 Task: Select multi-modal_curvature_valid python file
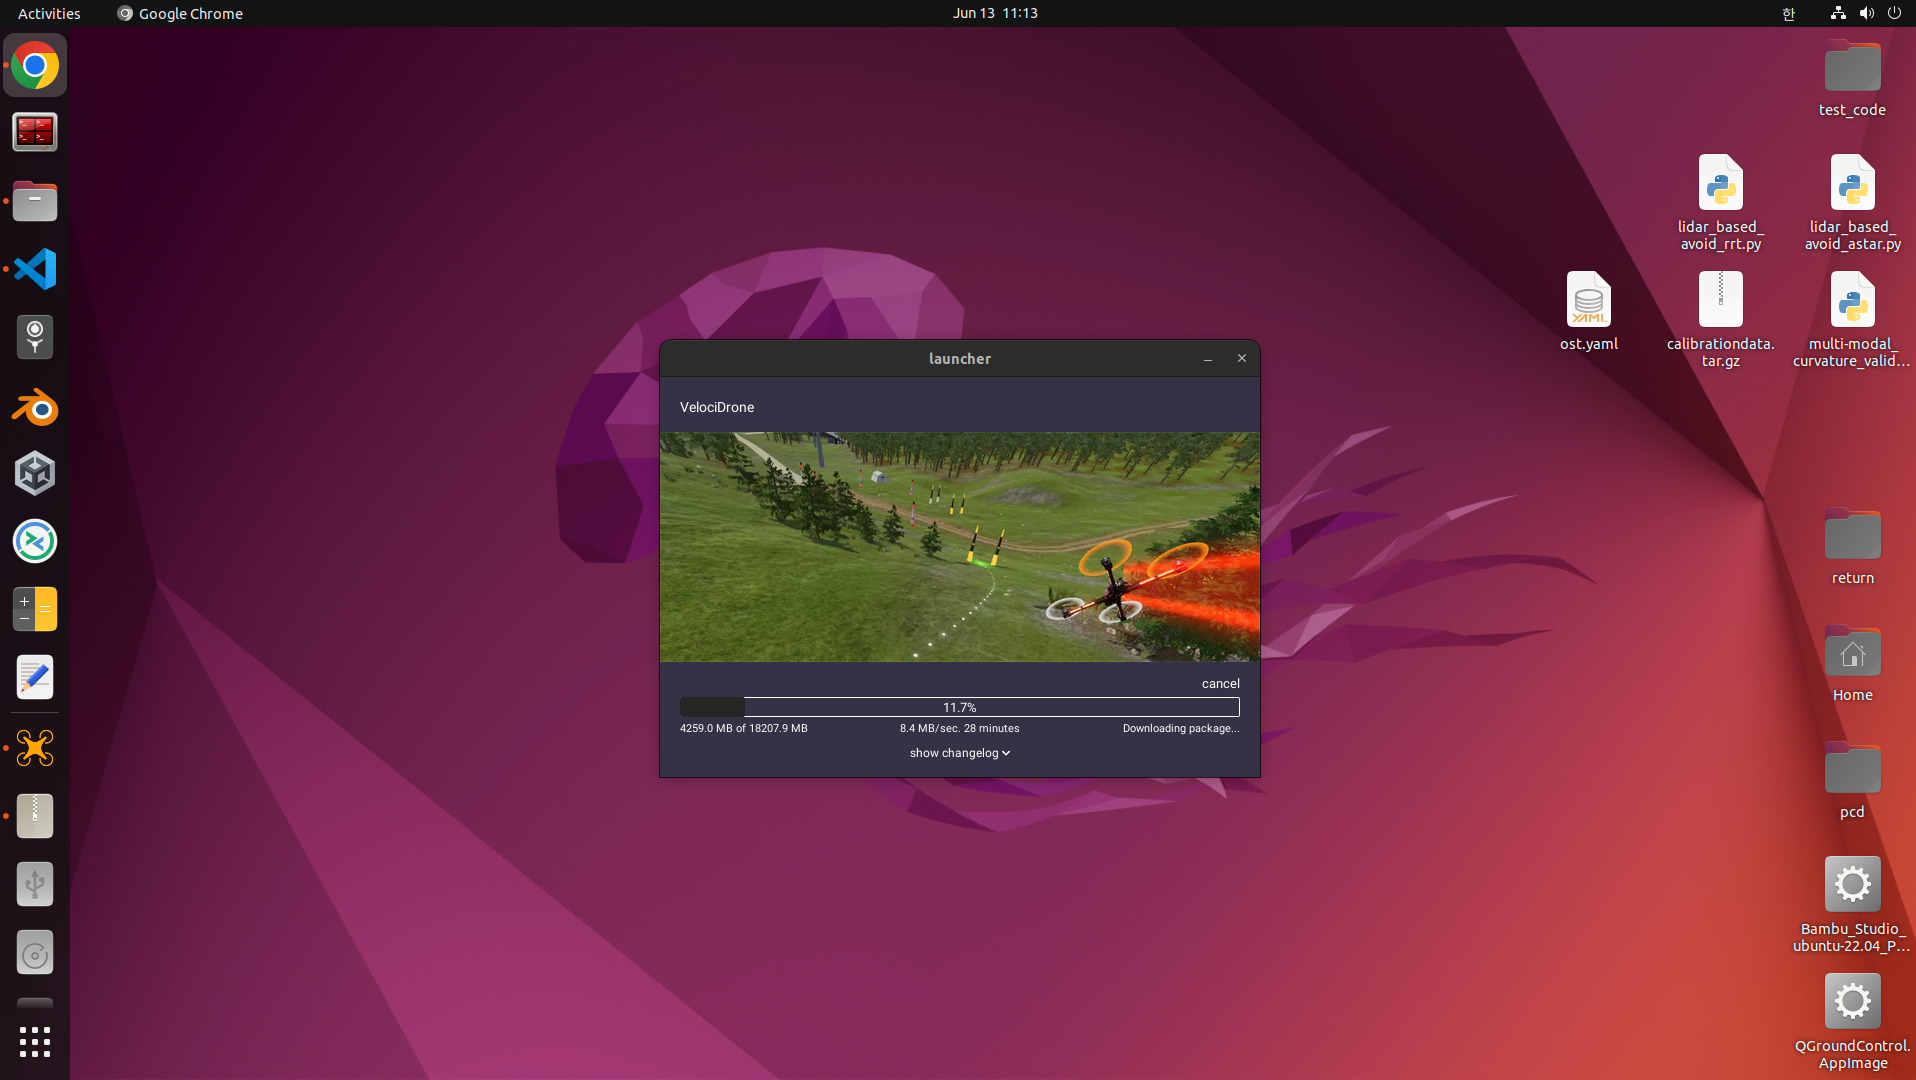coord(1852,320)
